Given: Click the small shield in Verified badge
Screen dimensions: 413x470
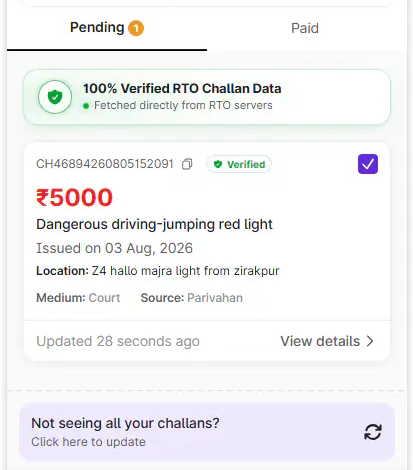Looking at the screenshot, I should pyautogui.click(x=218, y=164).
